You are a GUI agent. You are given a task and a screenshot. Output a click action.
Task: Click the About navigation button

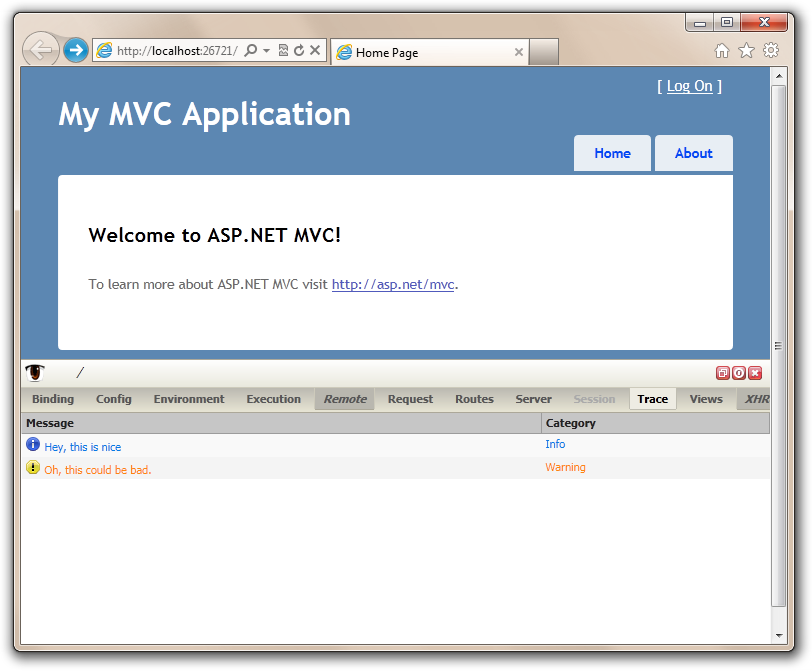(x=693, y=152)
